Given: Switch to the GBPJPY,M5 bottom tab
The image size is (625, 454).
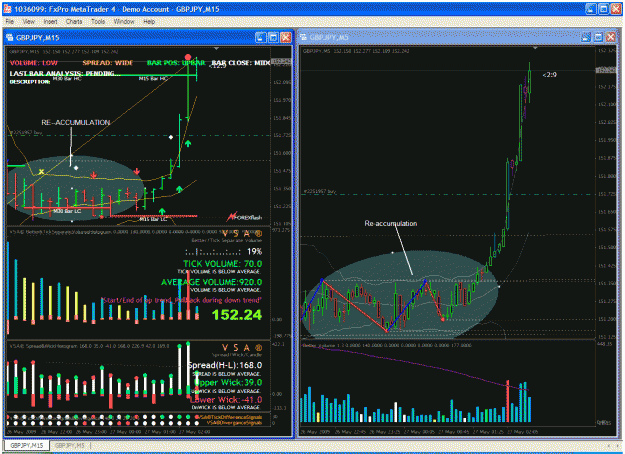Looking at the screenshot, I should pos(69,445).
